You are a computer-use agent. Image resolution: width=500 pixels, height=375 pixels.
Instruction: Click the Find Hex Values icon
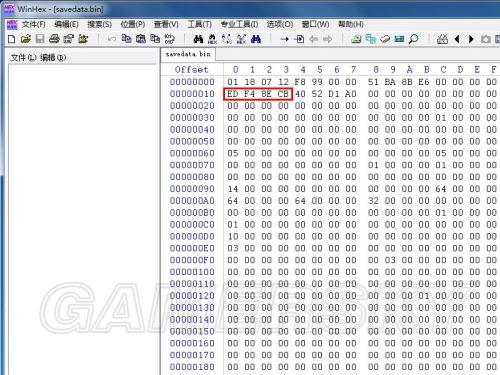point(212,39)
